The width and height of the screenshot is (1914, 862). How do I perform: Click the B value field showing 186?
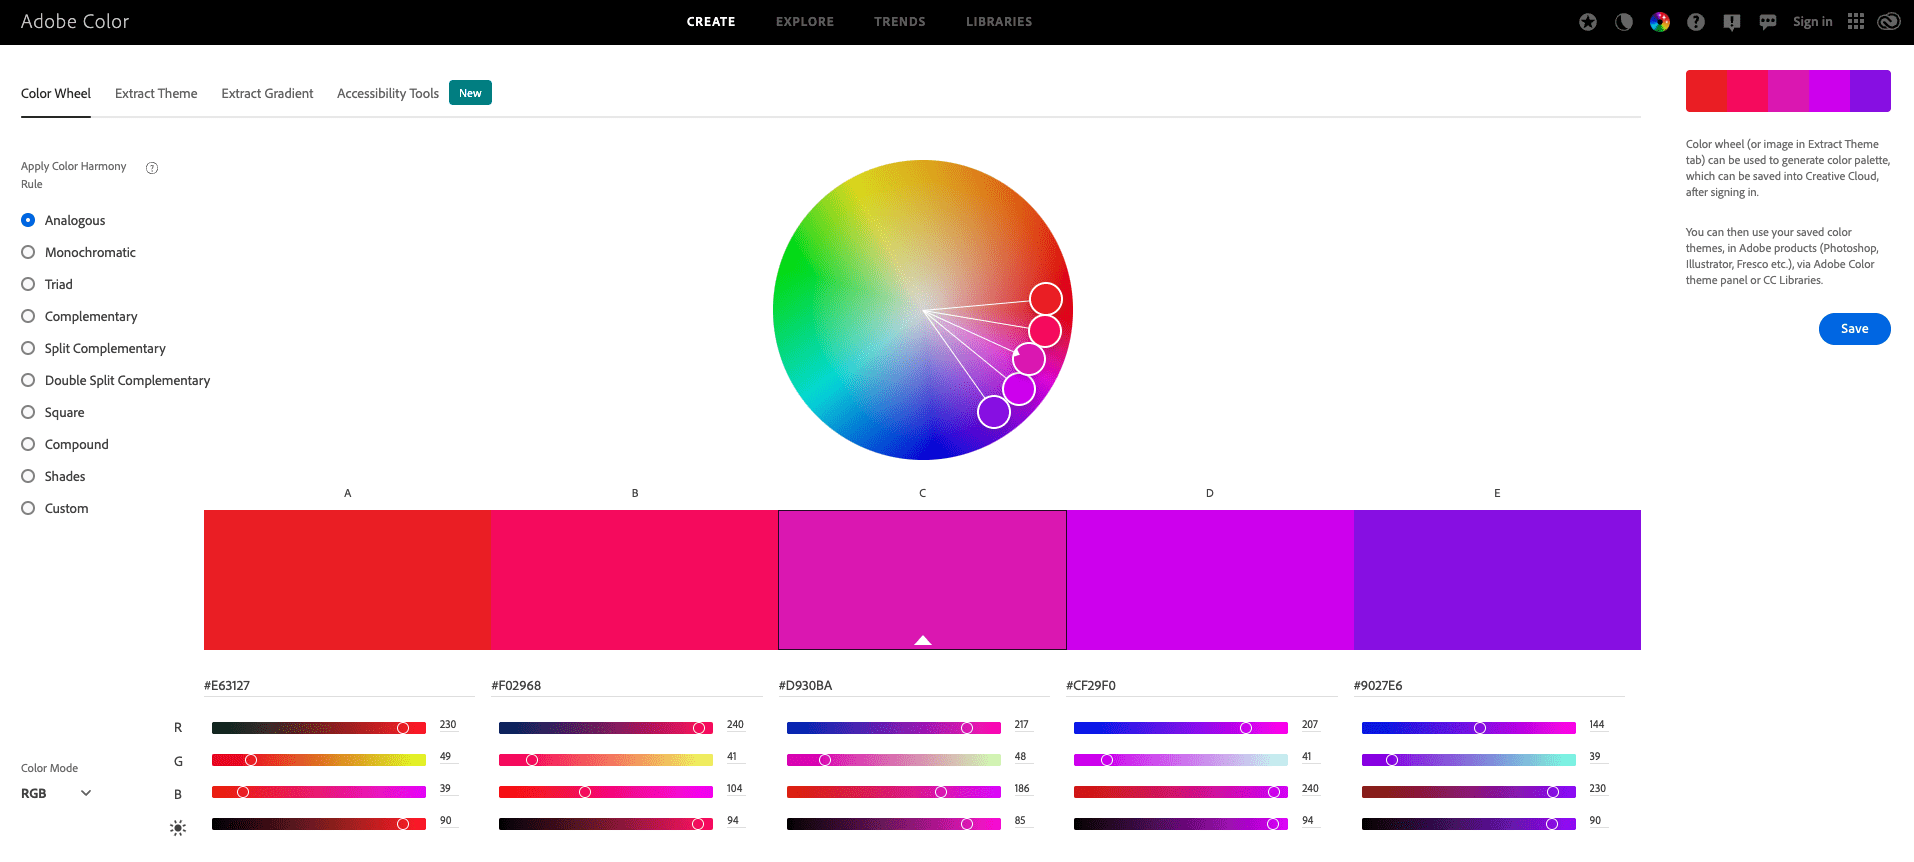(x=1022, y=789)
